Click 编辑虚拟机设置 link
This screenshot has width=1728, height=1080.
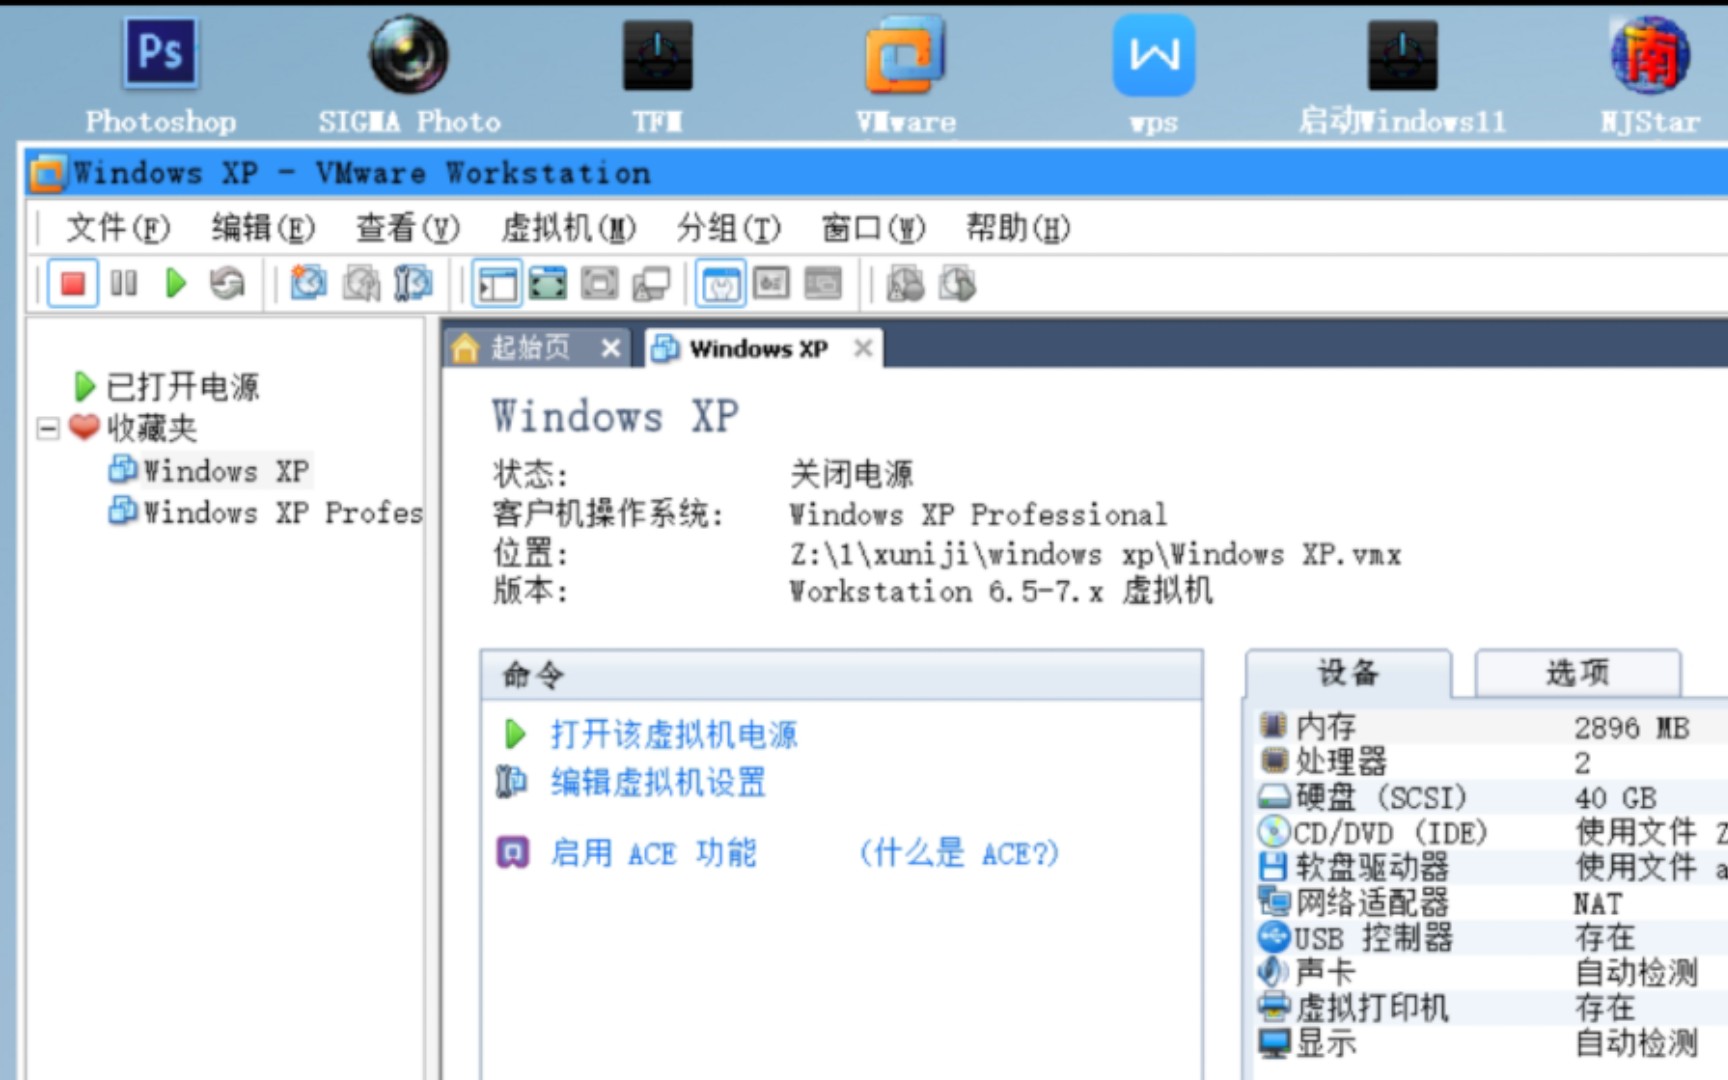click(658, 782)
